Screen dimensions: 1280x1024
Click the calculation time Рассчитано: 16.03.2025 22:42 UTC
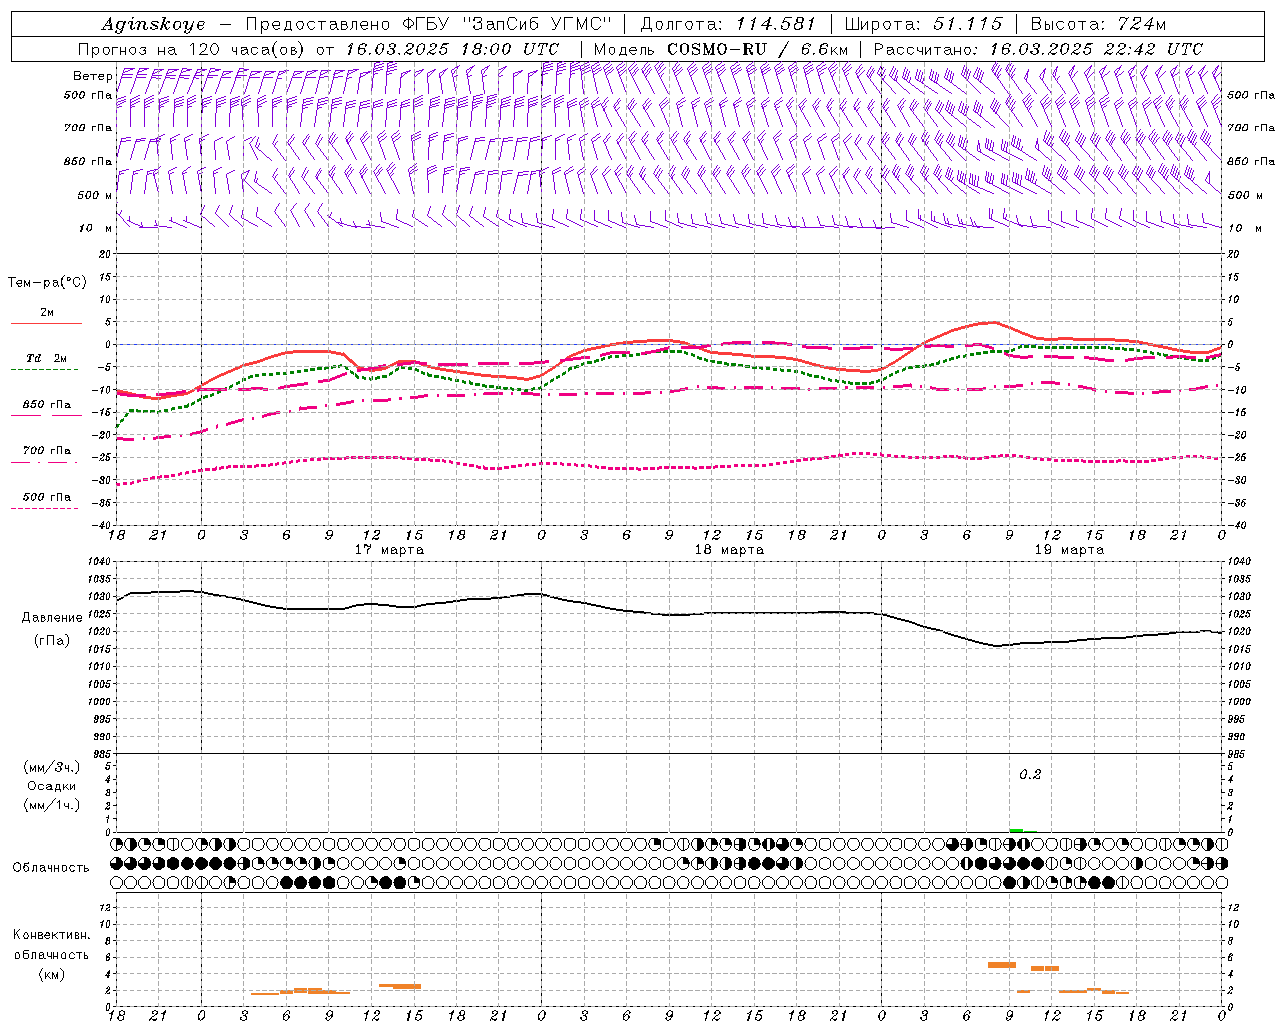[1038, 49]
